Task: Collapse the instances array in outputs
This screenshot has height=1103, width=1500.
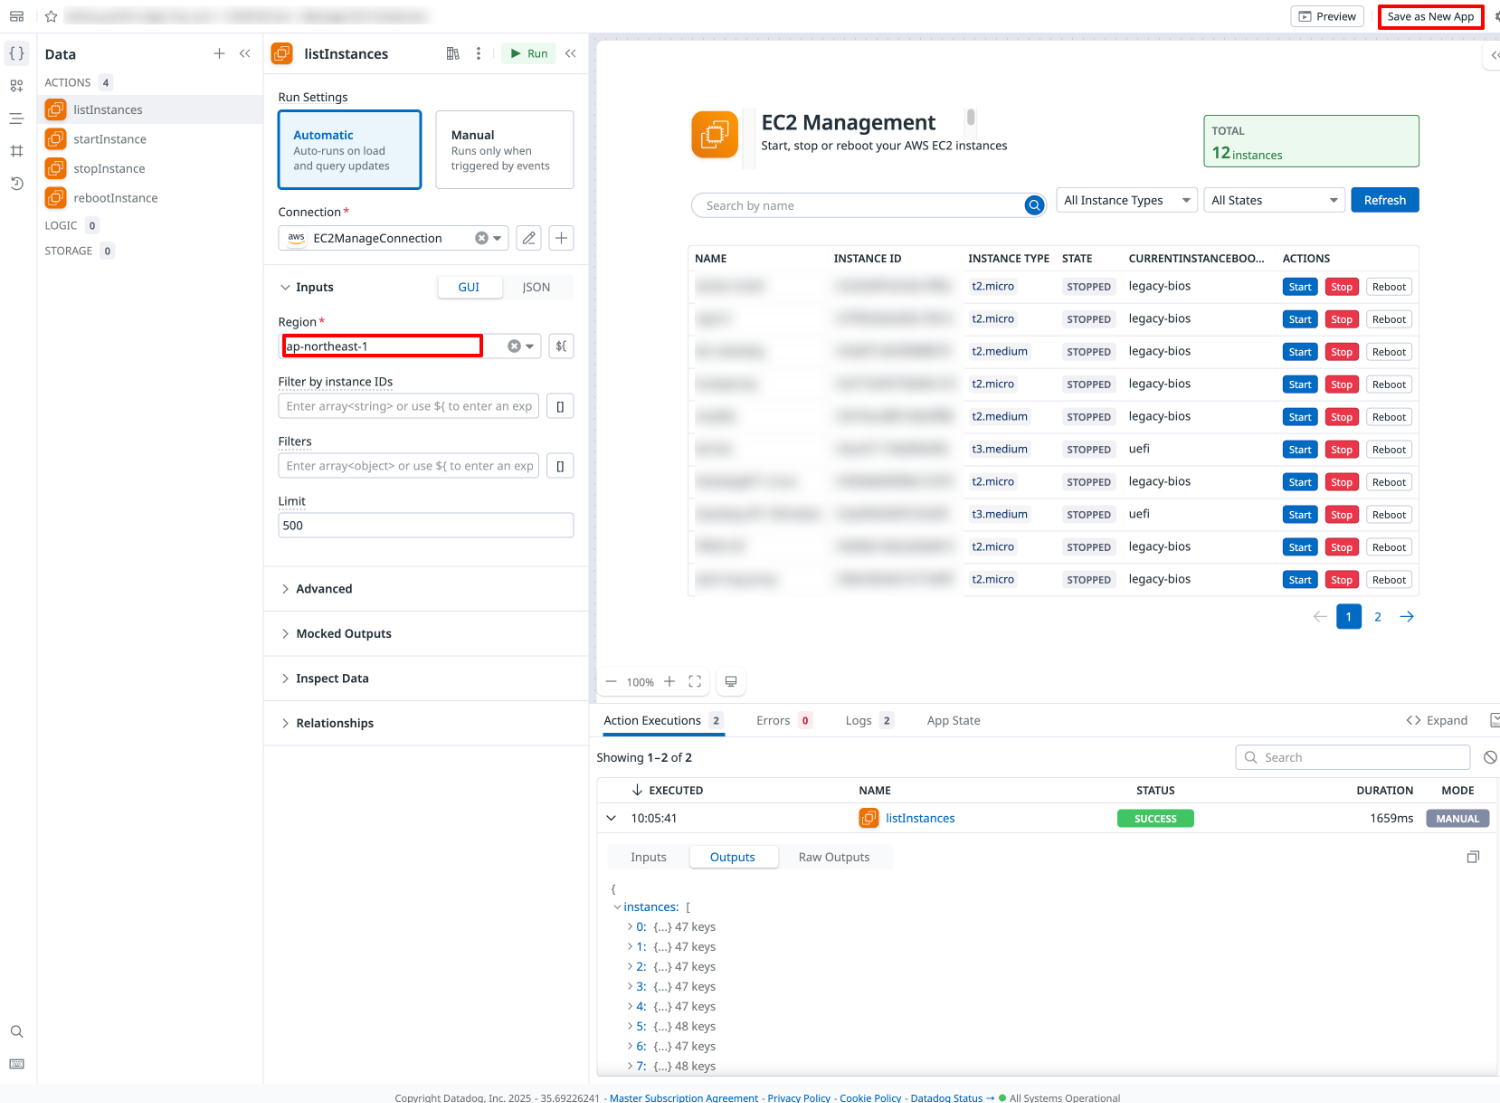Action: [x=617, y=907]
